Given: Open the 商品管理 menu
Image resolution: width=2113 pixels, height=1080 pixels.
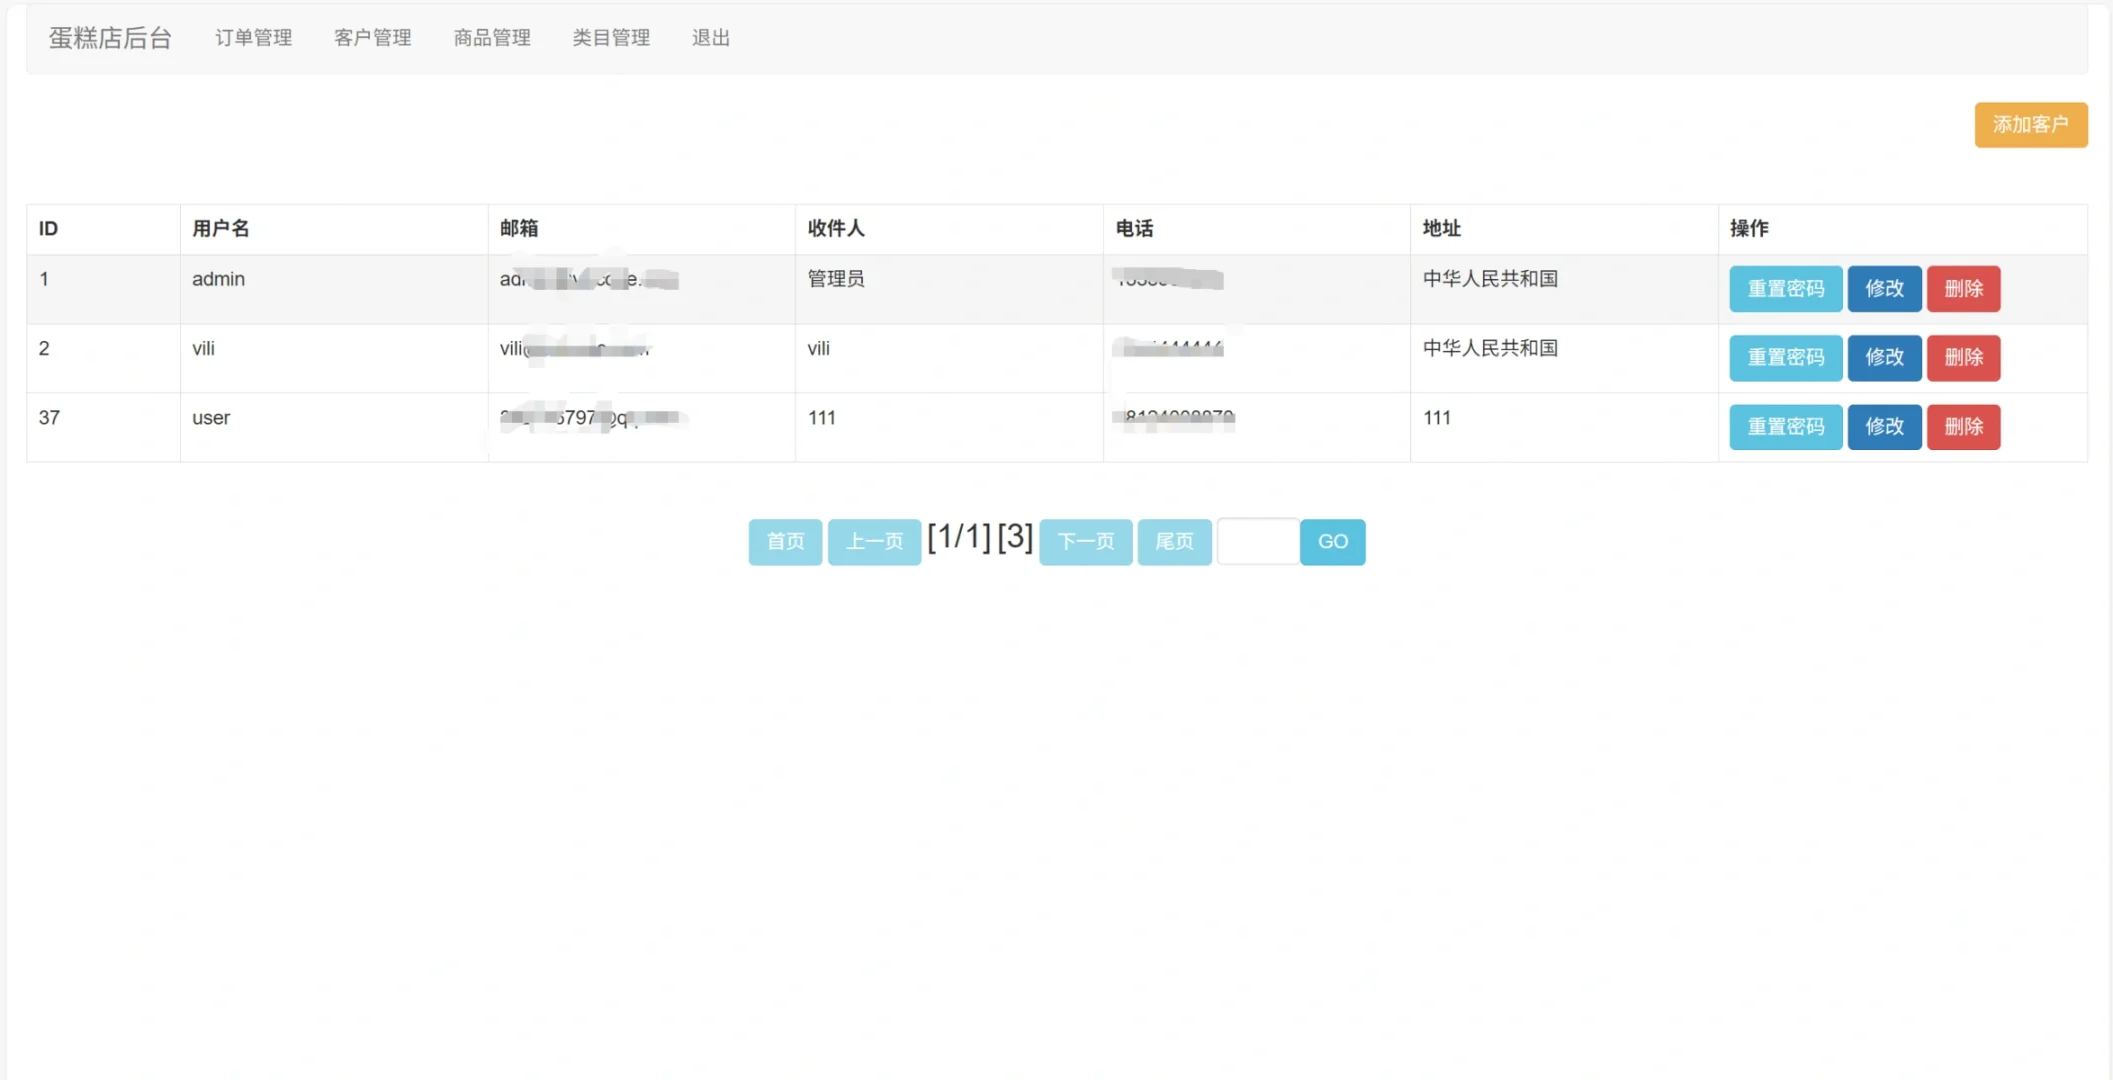Looking at the screenshot, I should [x=491, y=38].
